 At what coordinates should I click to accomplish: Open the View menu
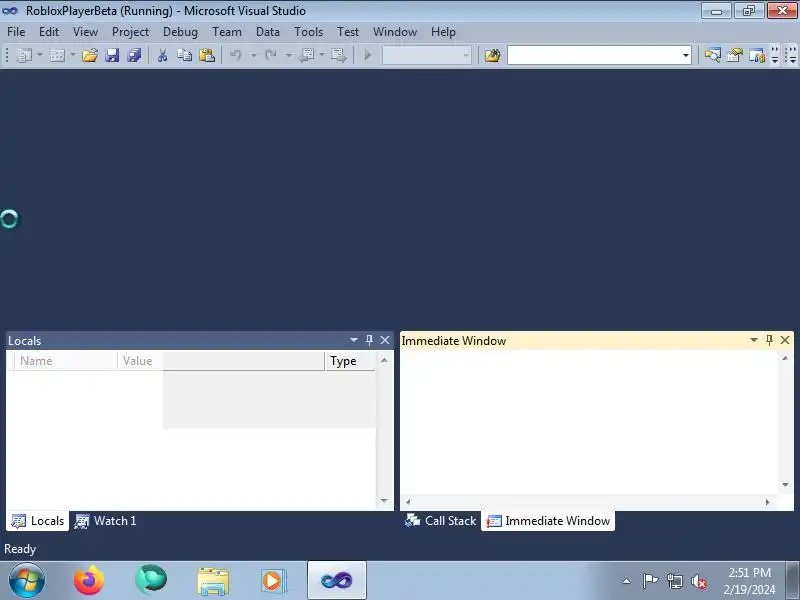85,32
